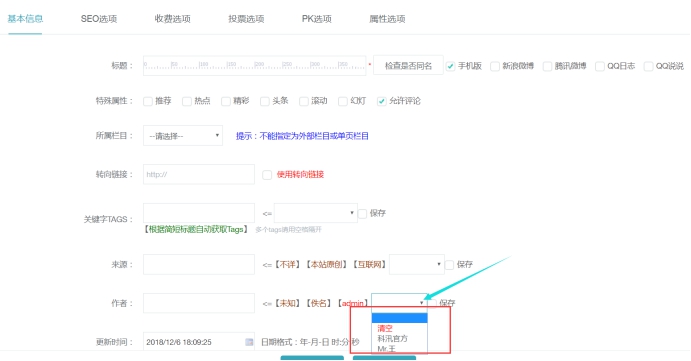Image resolution: width=691 pixels, height=361 pixels.
Task: Go to the 属性选项 tab
Action: click(387, 19)
